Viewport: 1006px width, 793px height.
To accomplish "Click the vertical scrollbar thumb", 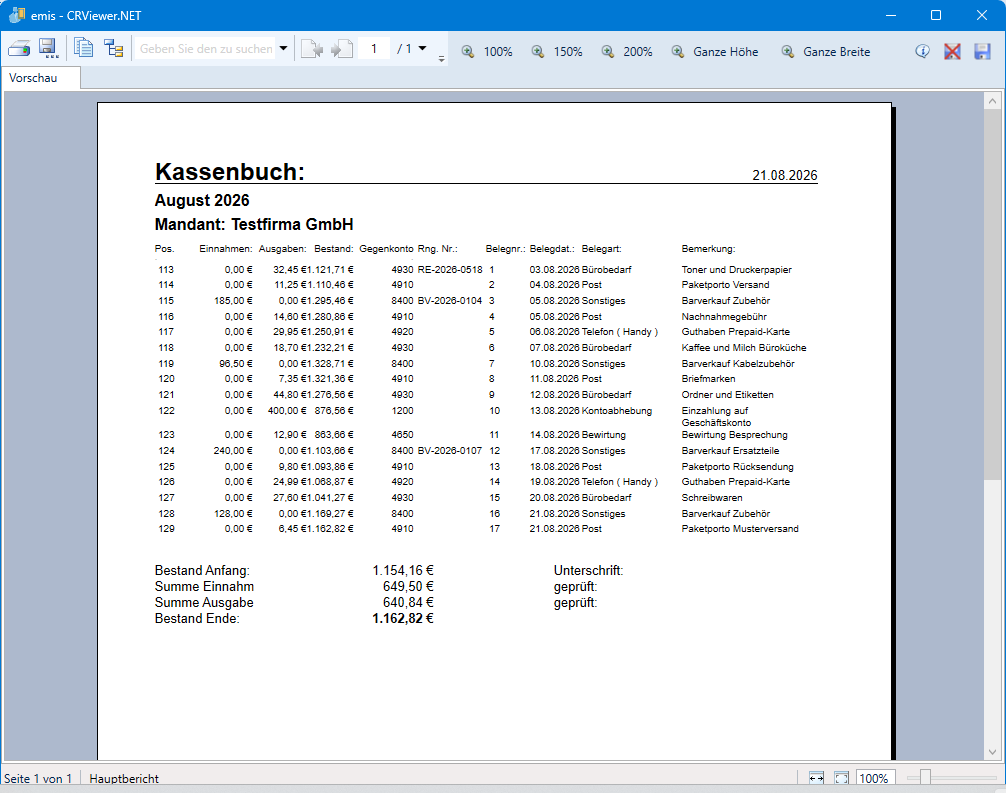I will (992, 294).
